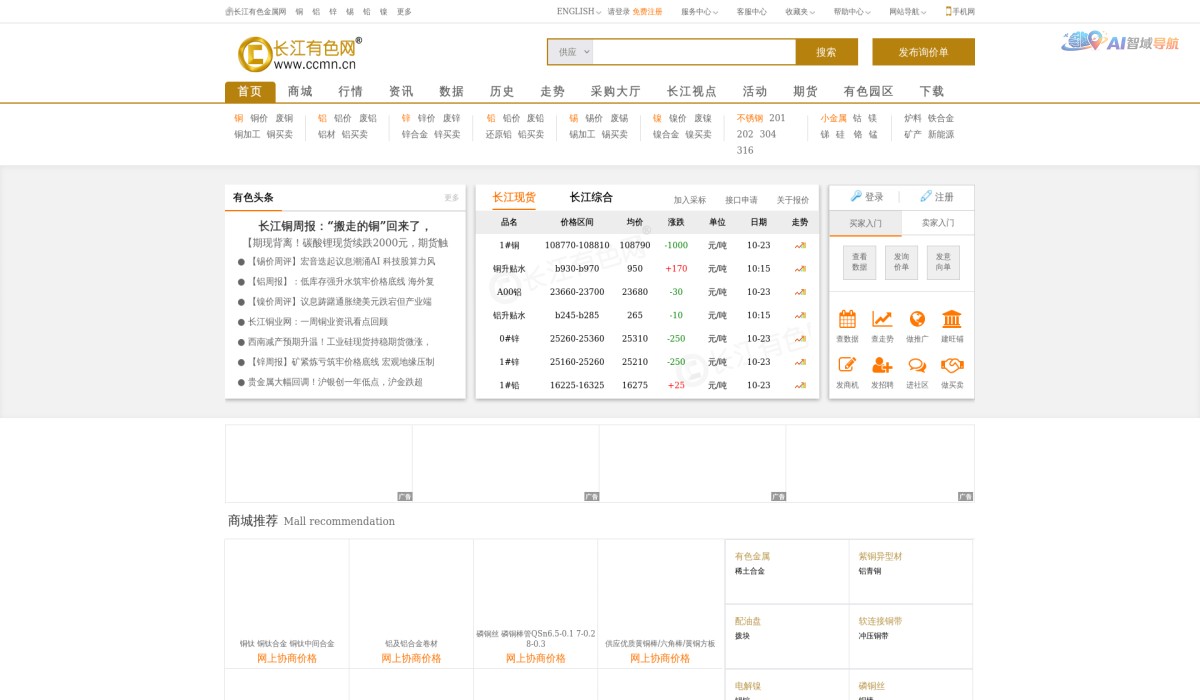The image size is (1200, 700).
Task: Switch to the 长江现货 tab
Action: point(514,197)
